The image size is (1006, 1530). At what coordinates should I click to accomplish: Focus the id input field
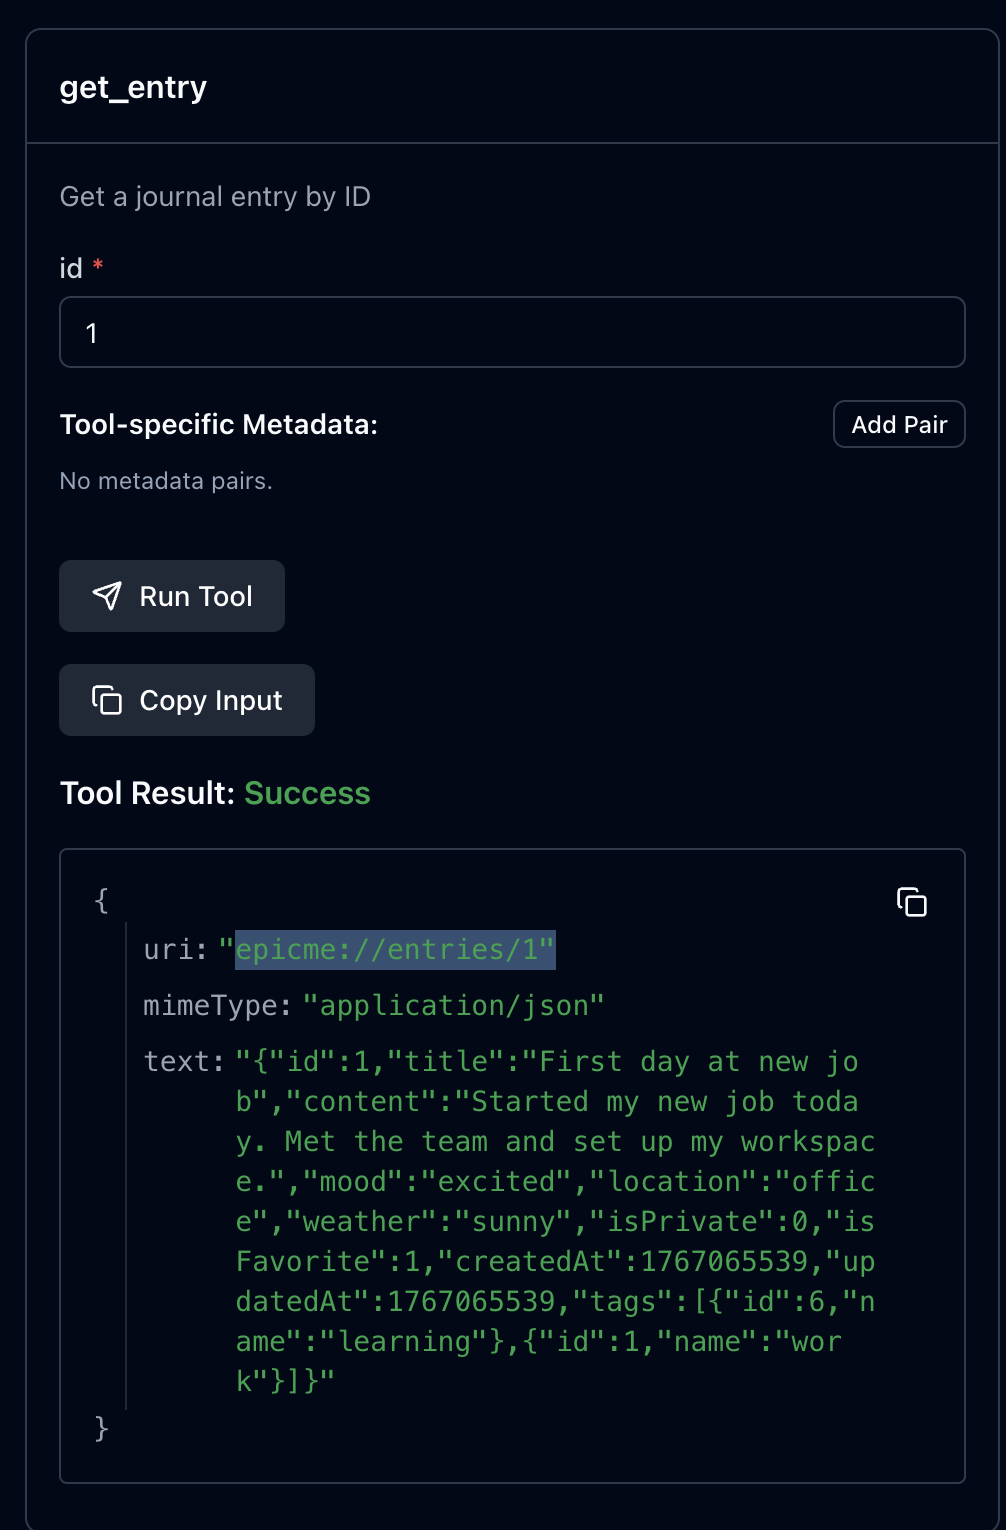[512, 332]
